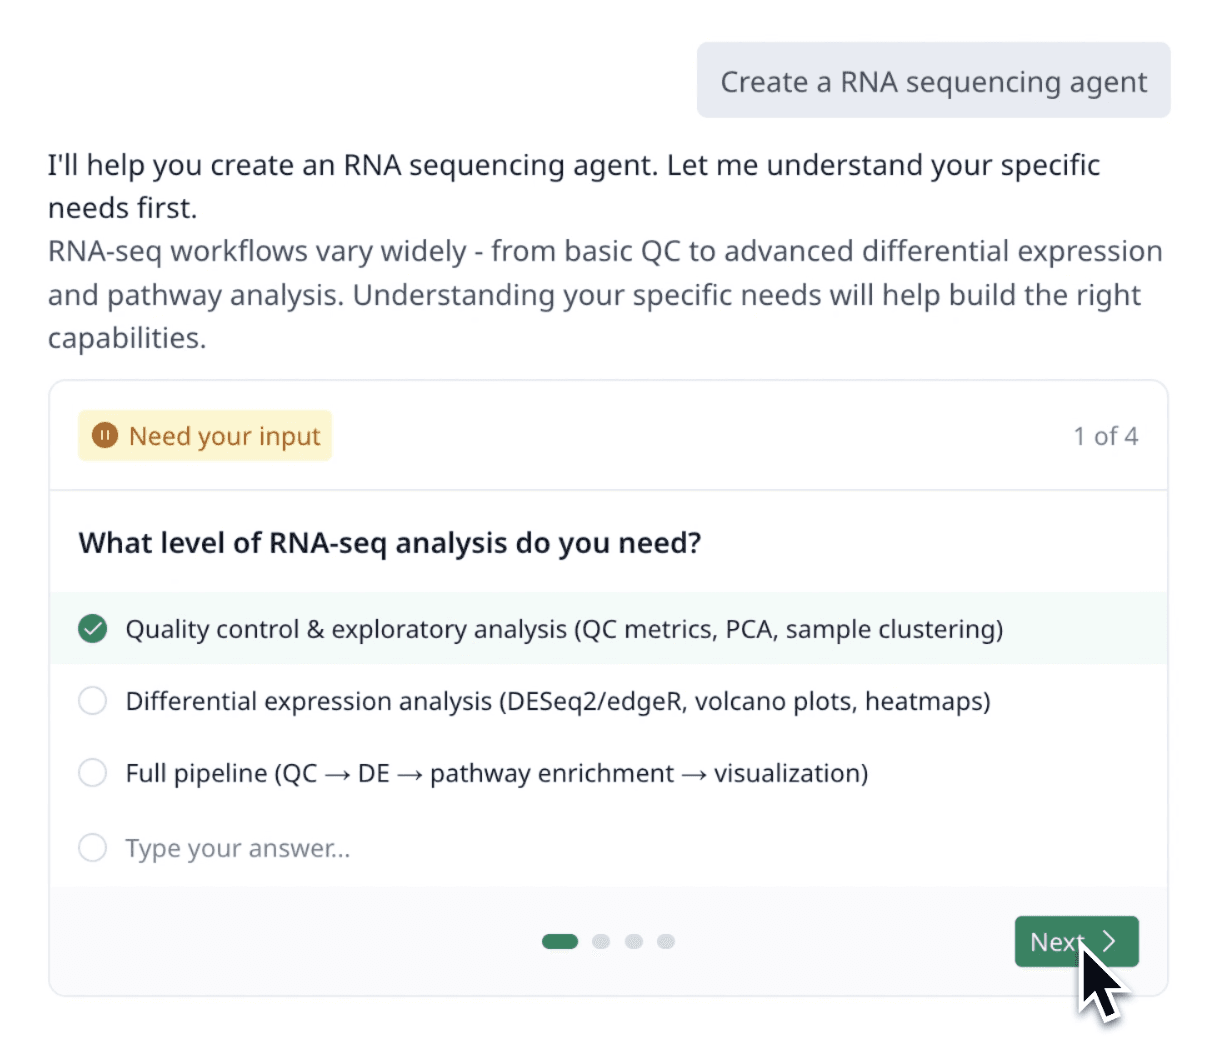
Task: Go to the third pagination dot
Action: (634, 941)
